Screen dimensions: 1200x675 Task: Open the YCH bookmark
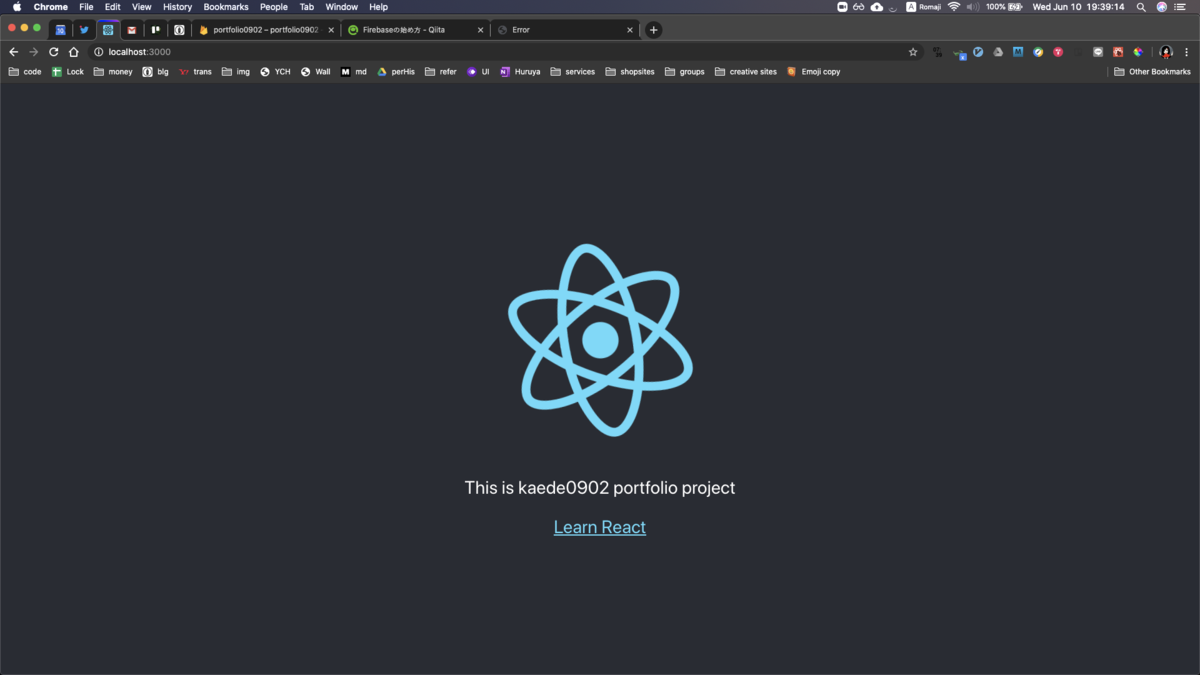pos(275,72)
